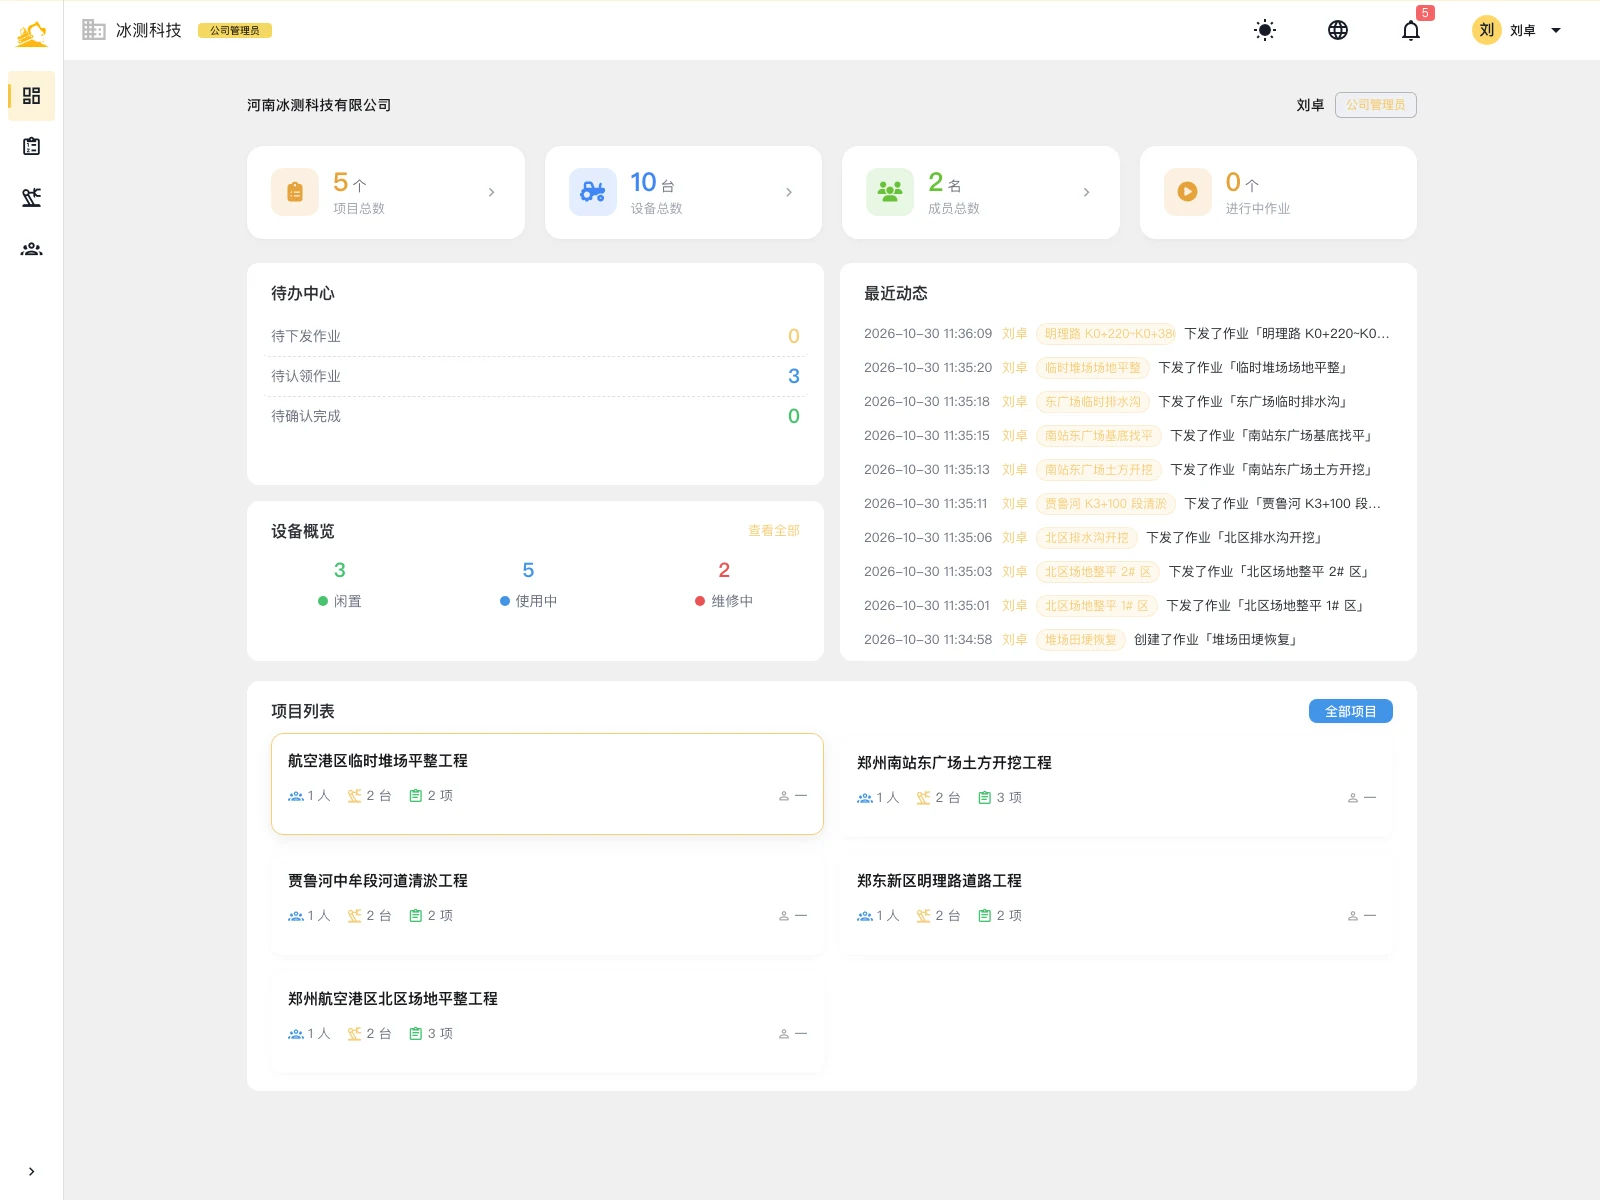Open project 郑州南站东广场土方开挖工程
This screenshot has width=1600, height=1200.
[x=1117, y=786]
